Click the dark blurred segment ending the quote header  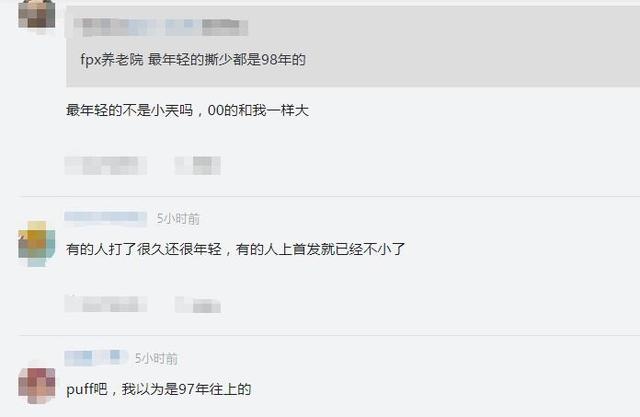pos(225,28)
